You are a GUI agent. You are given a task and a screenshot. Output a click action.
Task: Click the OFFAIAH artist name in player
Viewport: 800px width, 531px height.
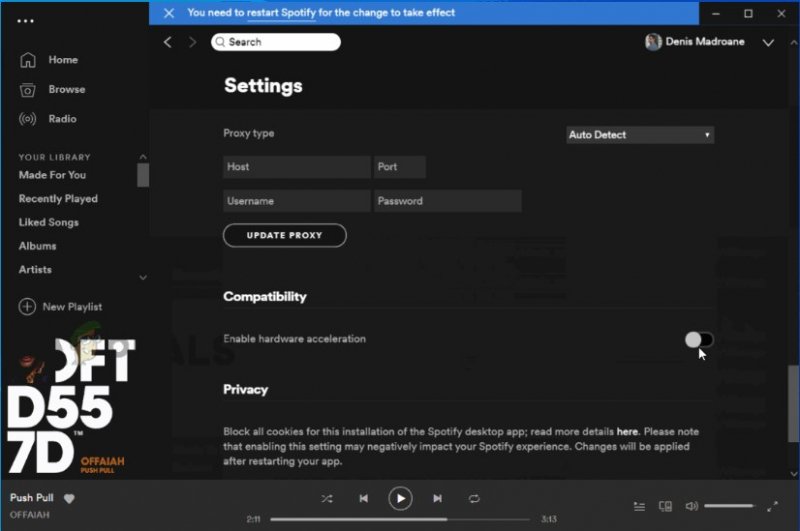30,515
